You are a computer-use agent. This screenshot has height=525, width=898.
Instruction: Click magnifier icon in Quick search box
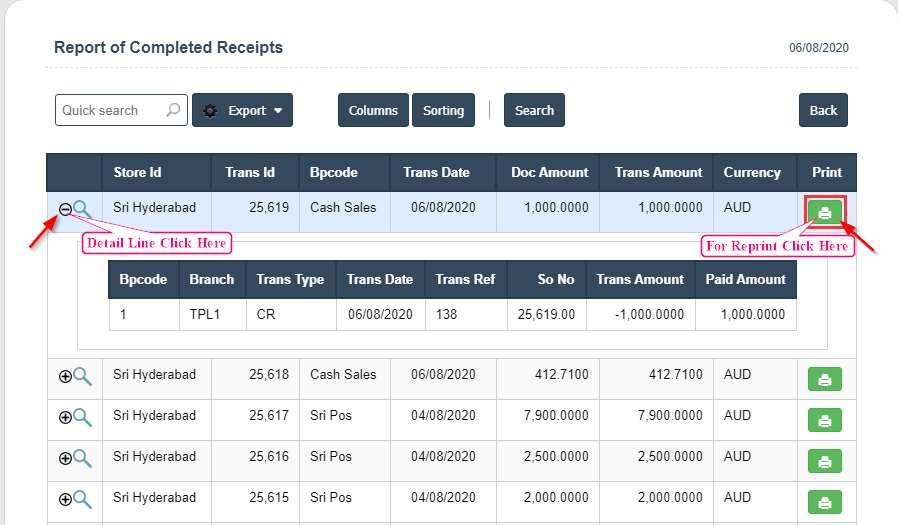pos(174,111)
